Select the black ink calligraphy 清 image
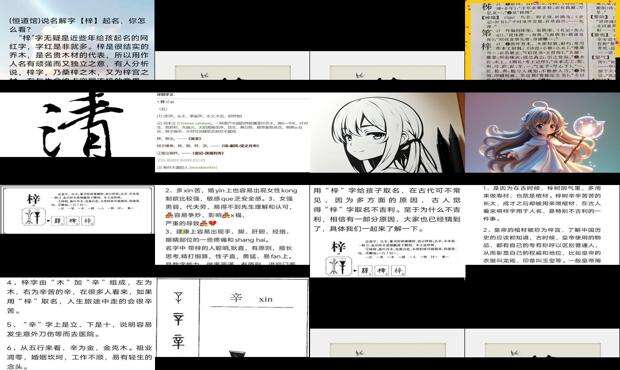The width and height of the screenshot is (620, 370). click(77, 125)
